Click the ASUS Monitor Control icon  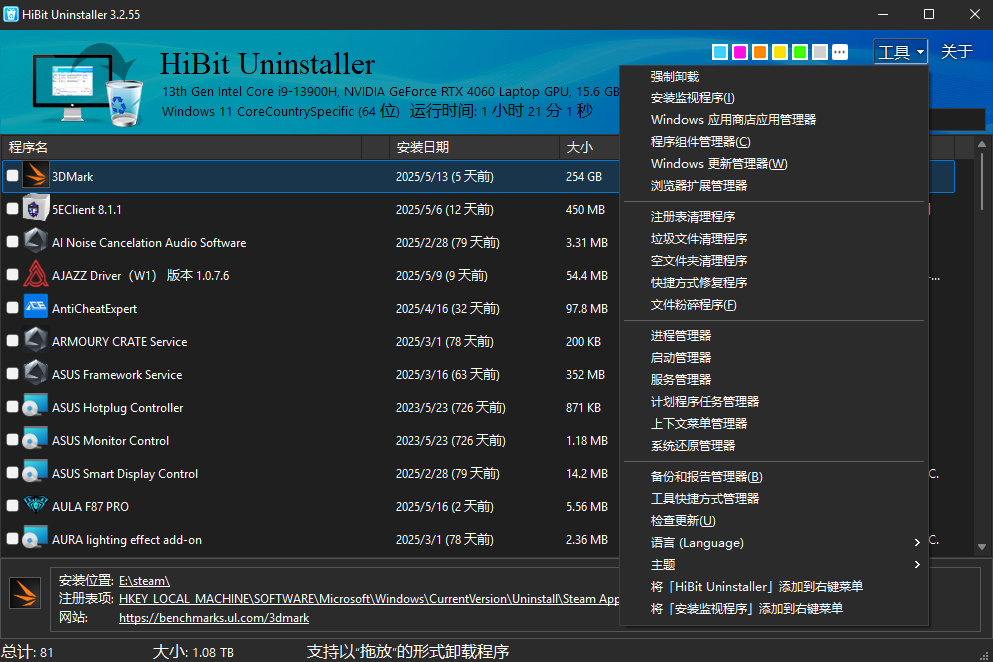[x=36, y=440]
